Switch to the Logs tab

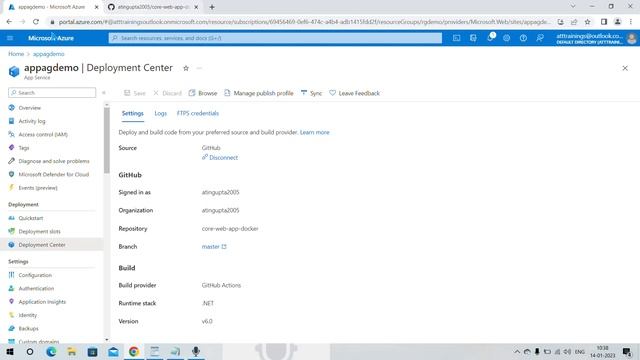[x=160, y=113]
